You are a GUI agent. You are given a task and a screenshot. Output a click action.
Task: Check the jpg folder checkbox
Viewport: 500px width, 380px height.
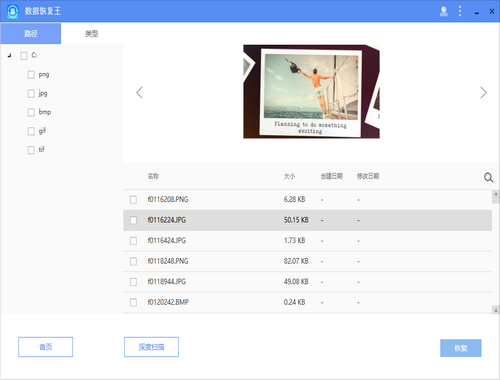[31, 93]
